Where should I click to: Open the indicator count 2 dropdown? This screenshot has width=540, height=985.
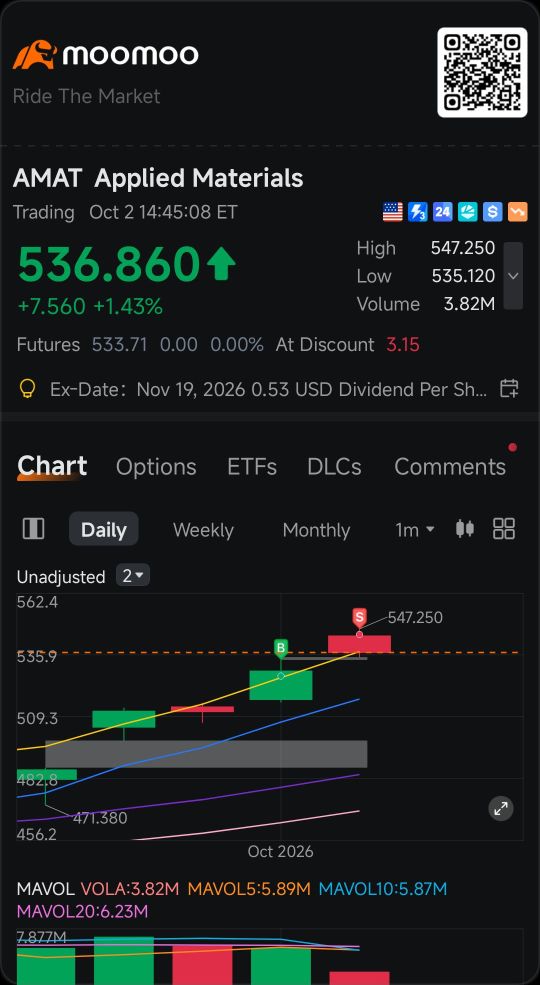pos(132,575)
